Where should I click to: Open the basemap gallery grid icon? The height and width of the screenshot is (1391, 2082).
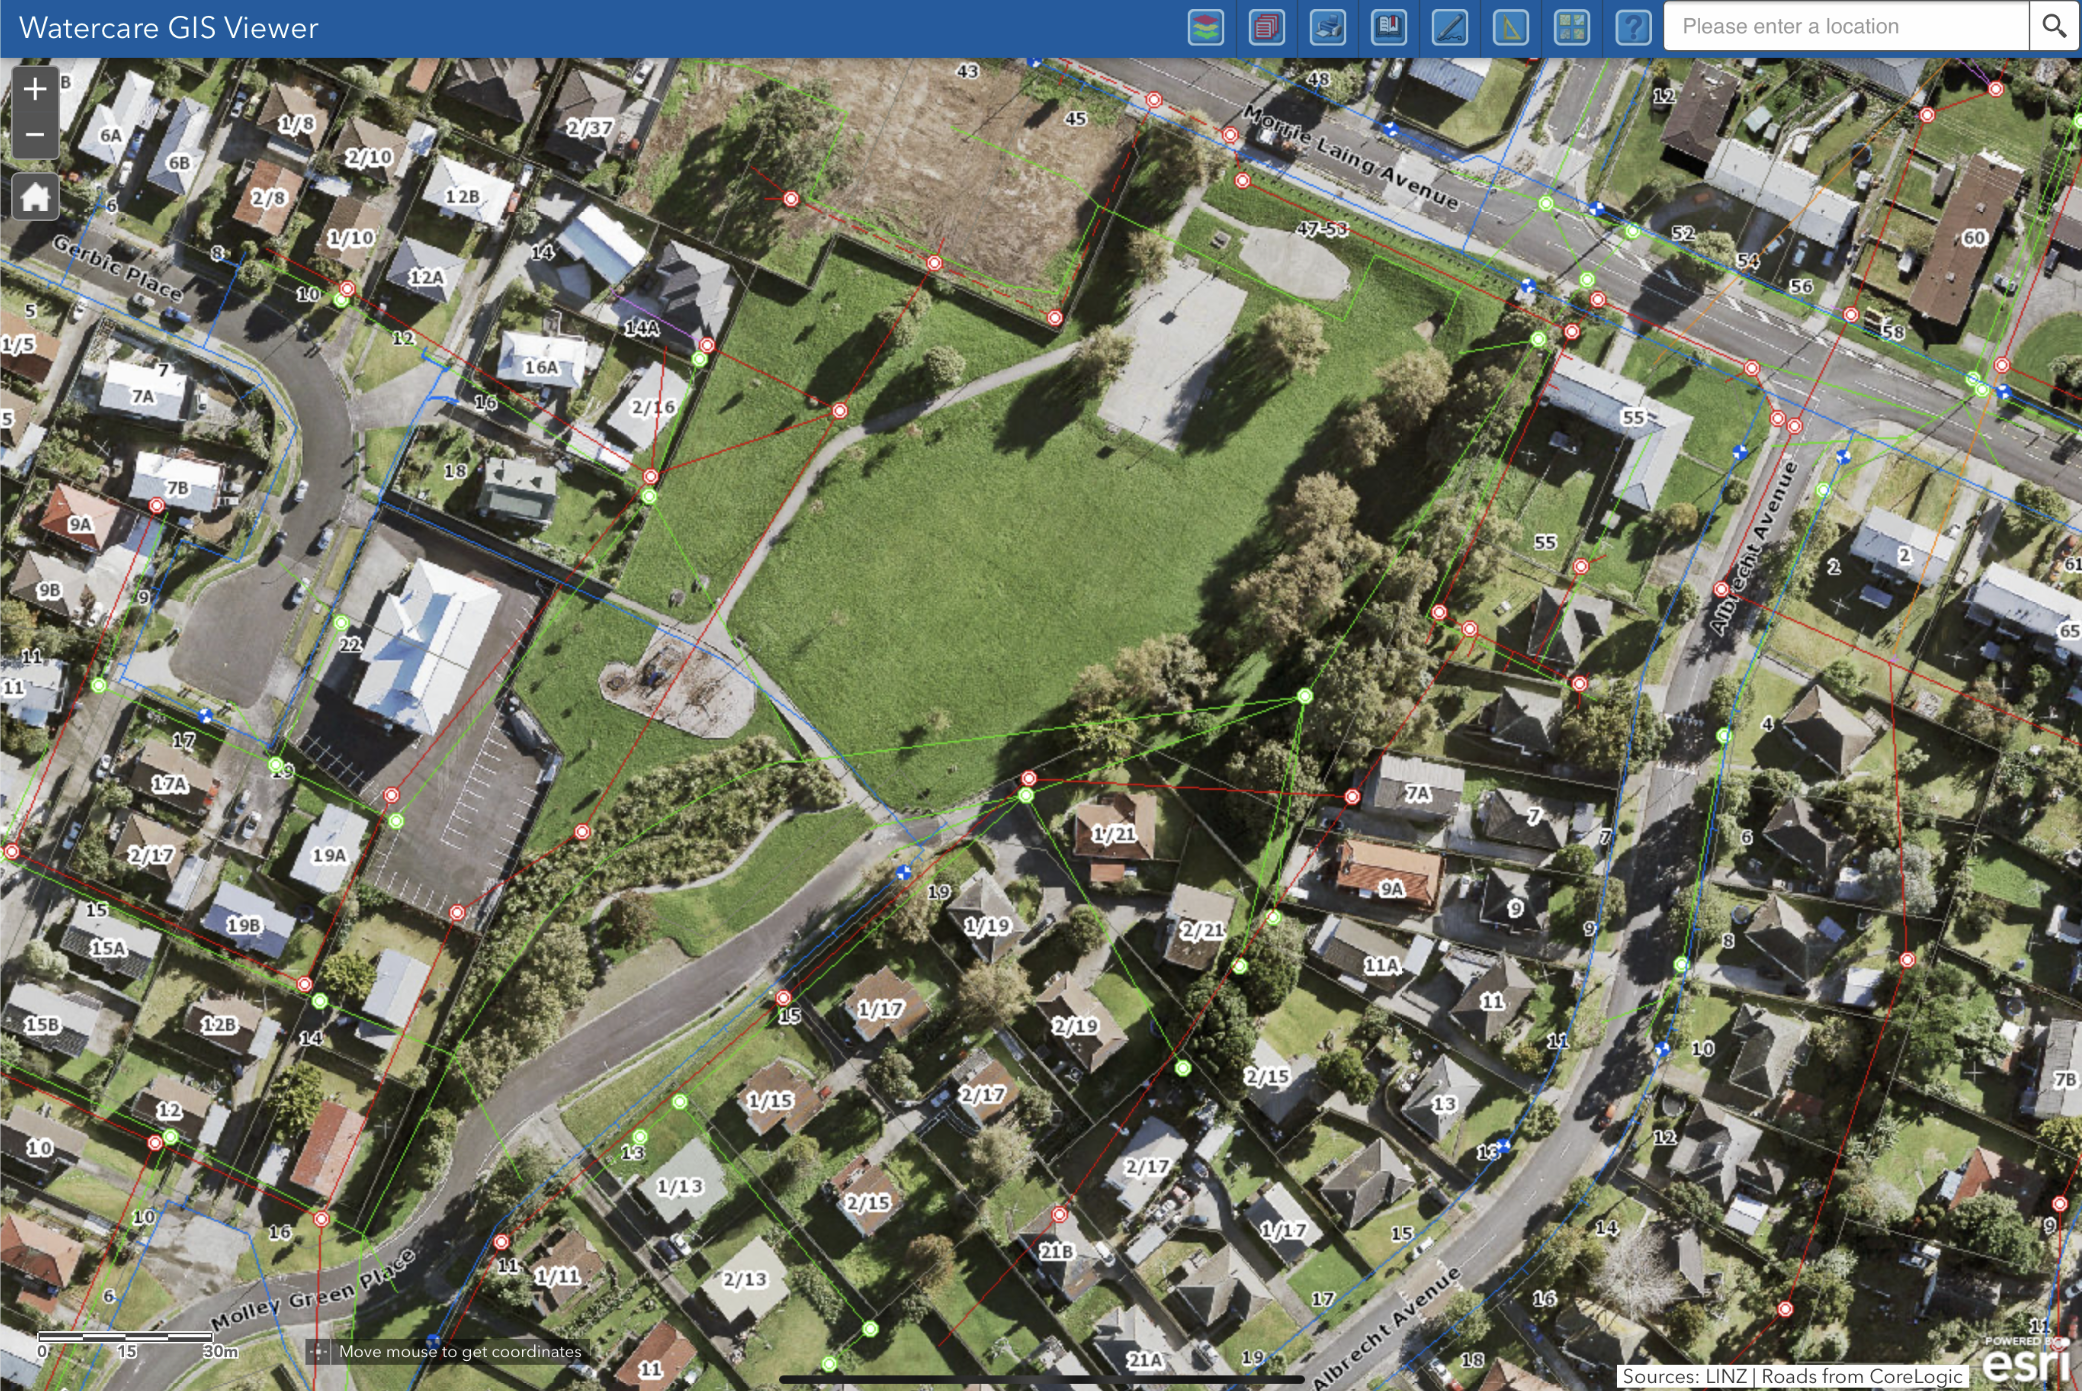click(x=1572, y=27)
